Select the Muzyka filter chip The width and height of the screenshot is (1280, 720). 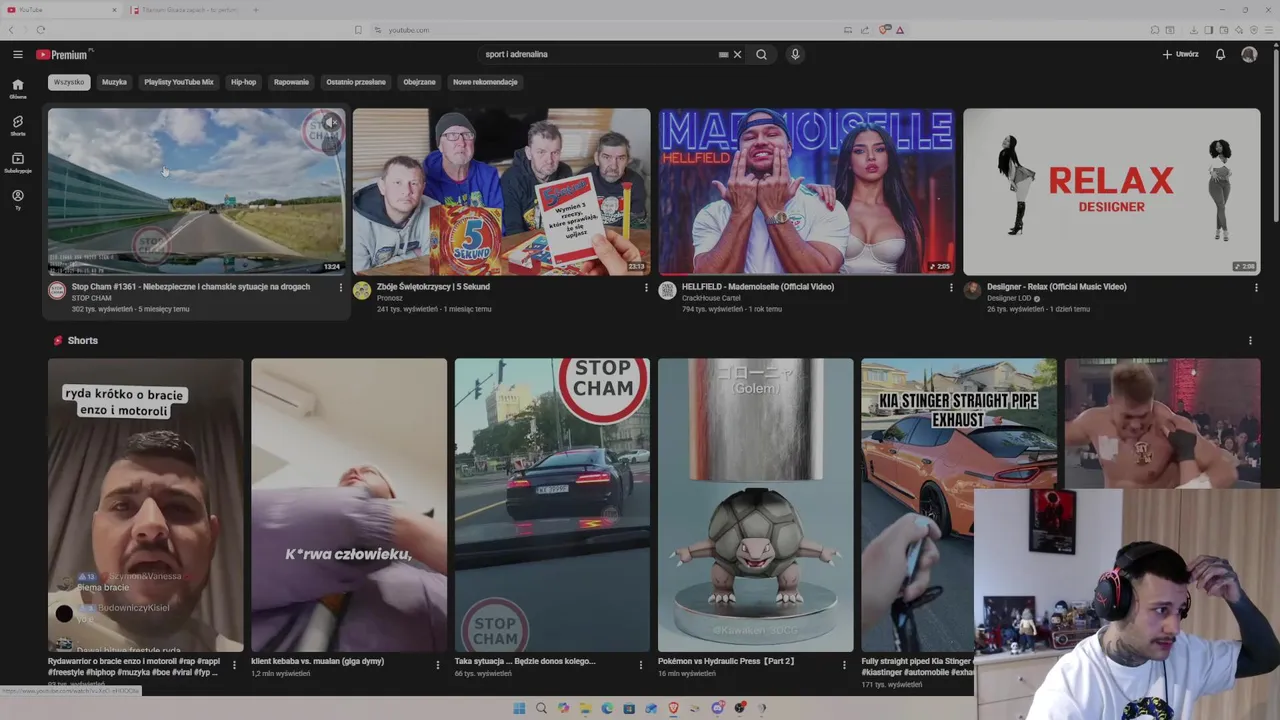[x=114, y=82]
